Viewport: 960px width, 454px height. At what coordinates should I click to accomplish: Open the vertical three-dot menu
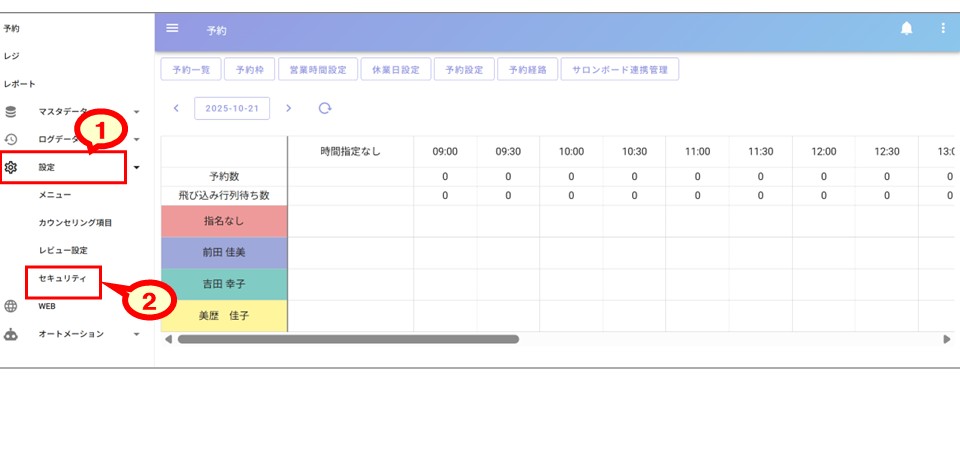pos(942,29)
